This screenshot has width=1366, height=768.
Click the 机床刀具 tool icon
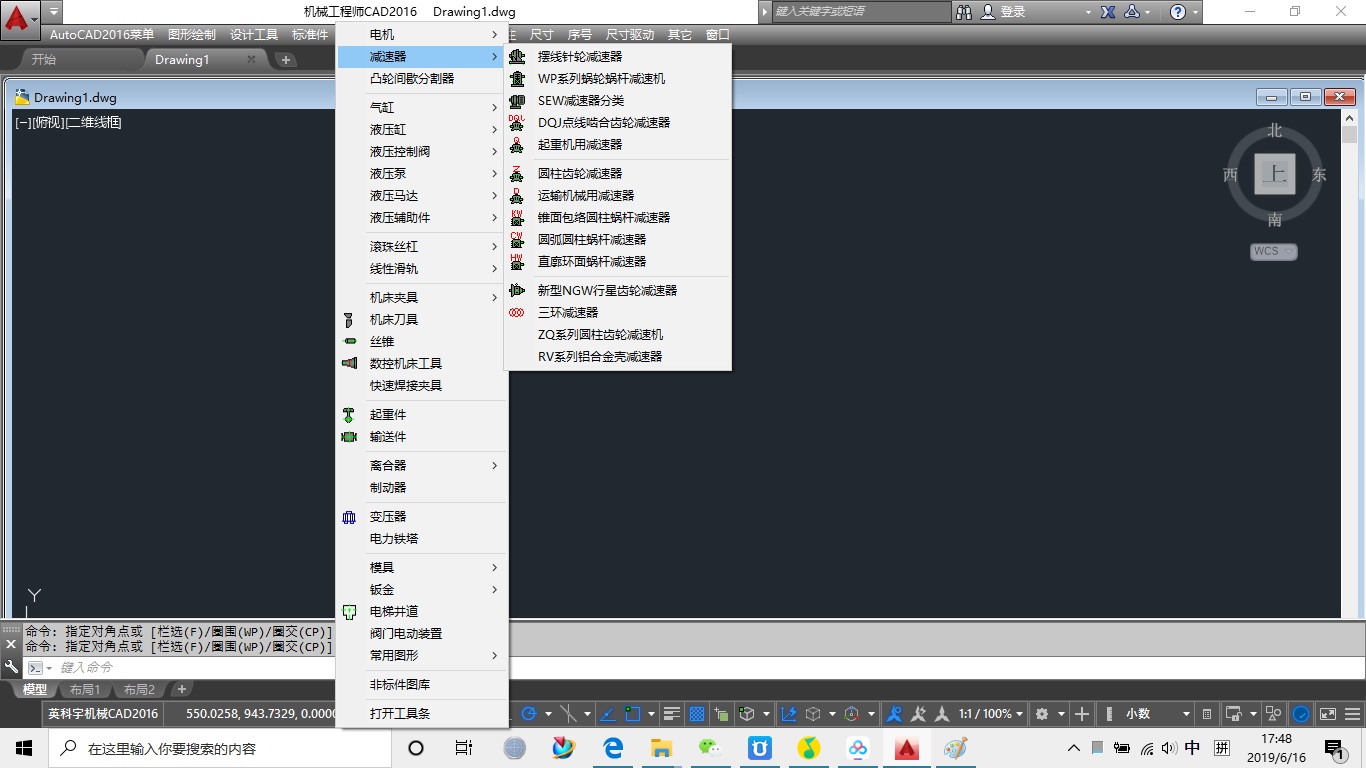click(x=349, y=320)
